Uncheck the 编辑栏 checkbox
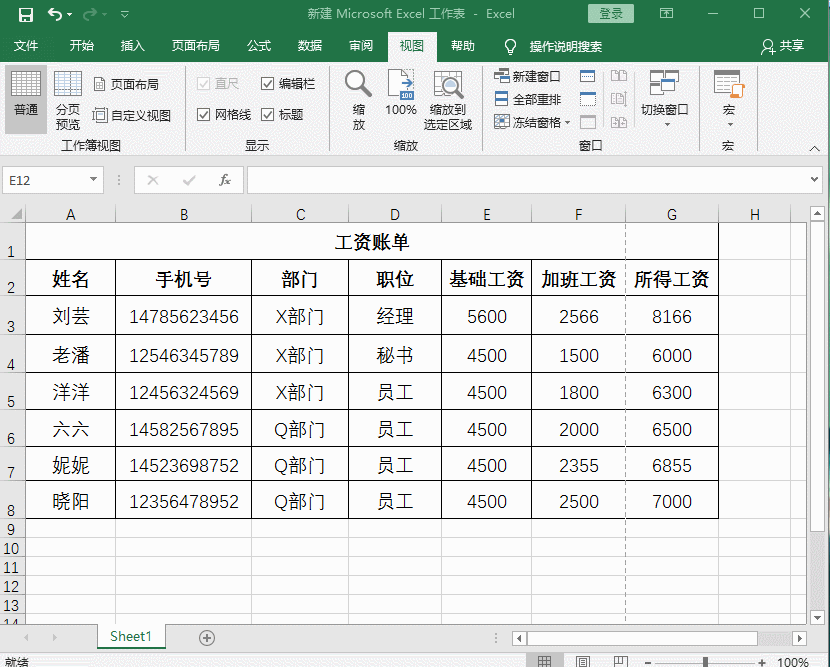 268,83
